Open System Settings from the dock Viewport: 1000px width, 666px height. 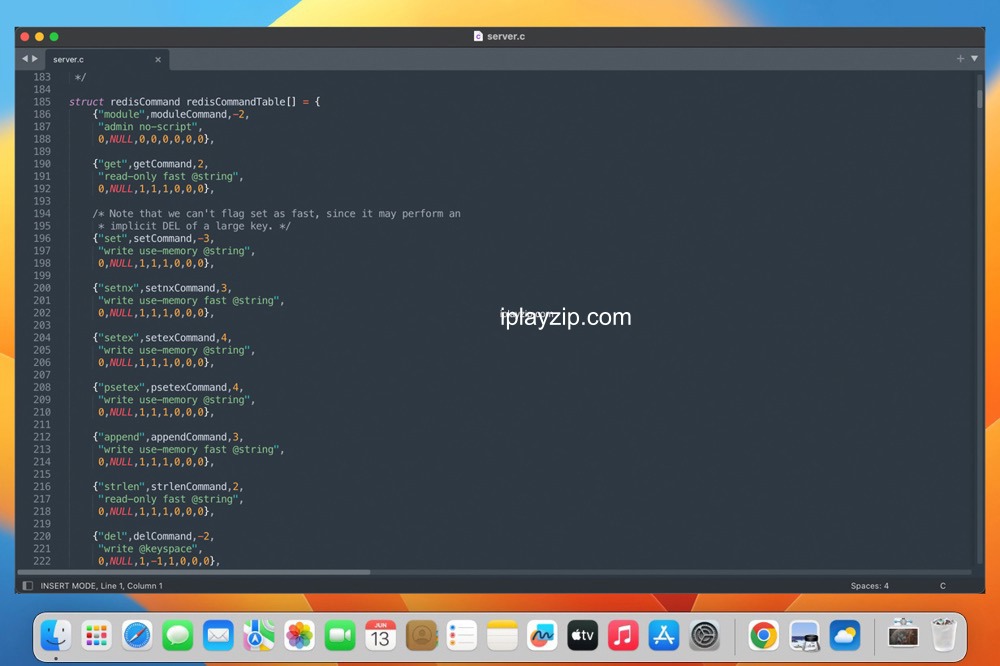(x=704, y=635)
